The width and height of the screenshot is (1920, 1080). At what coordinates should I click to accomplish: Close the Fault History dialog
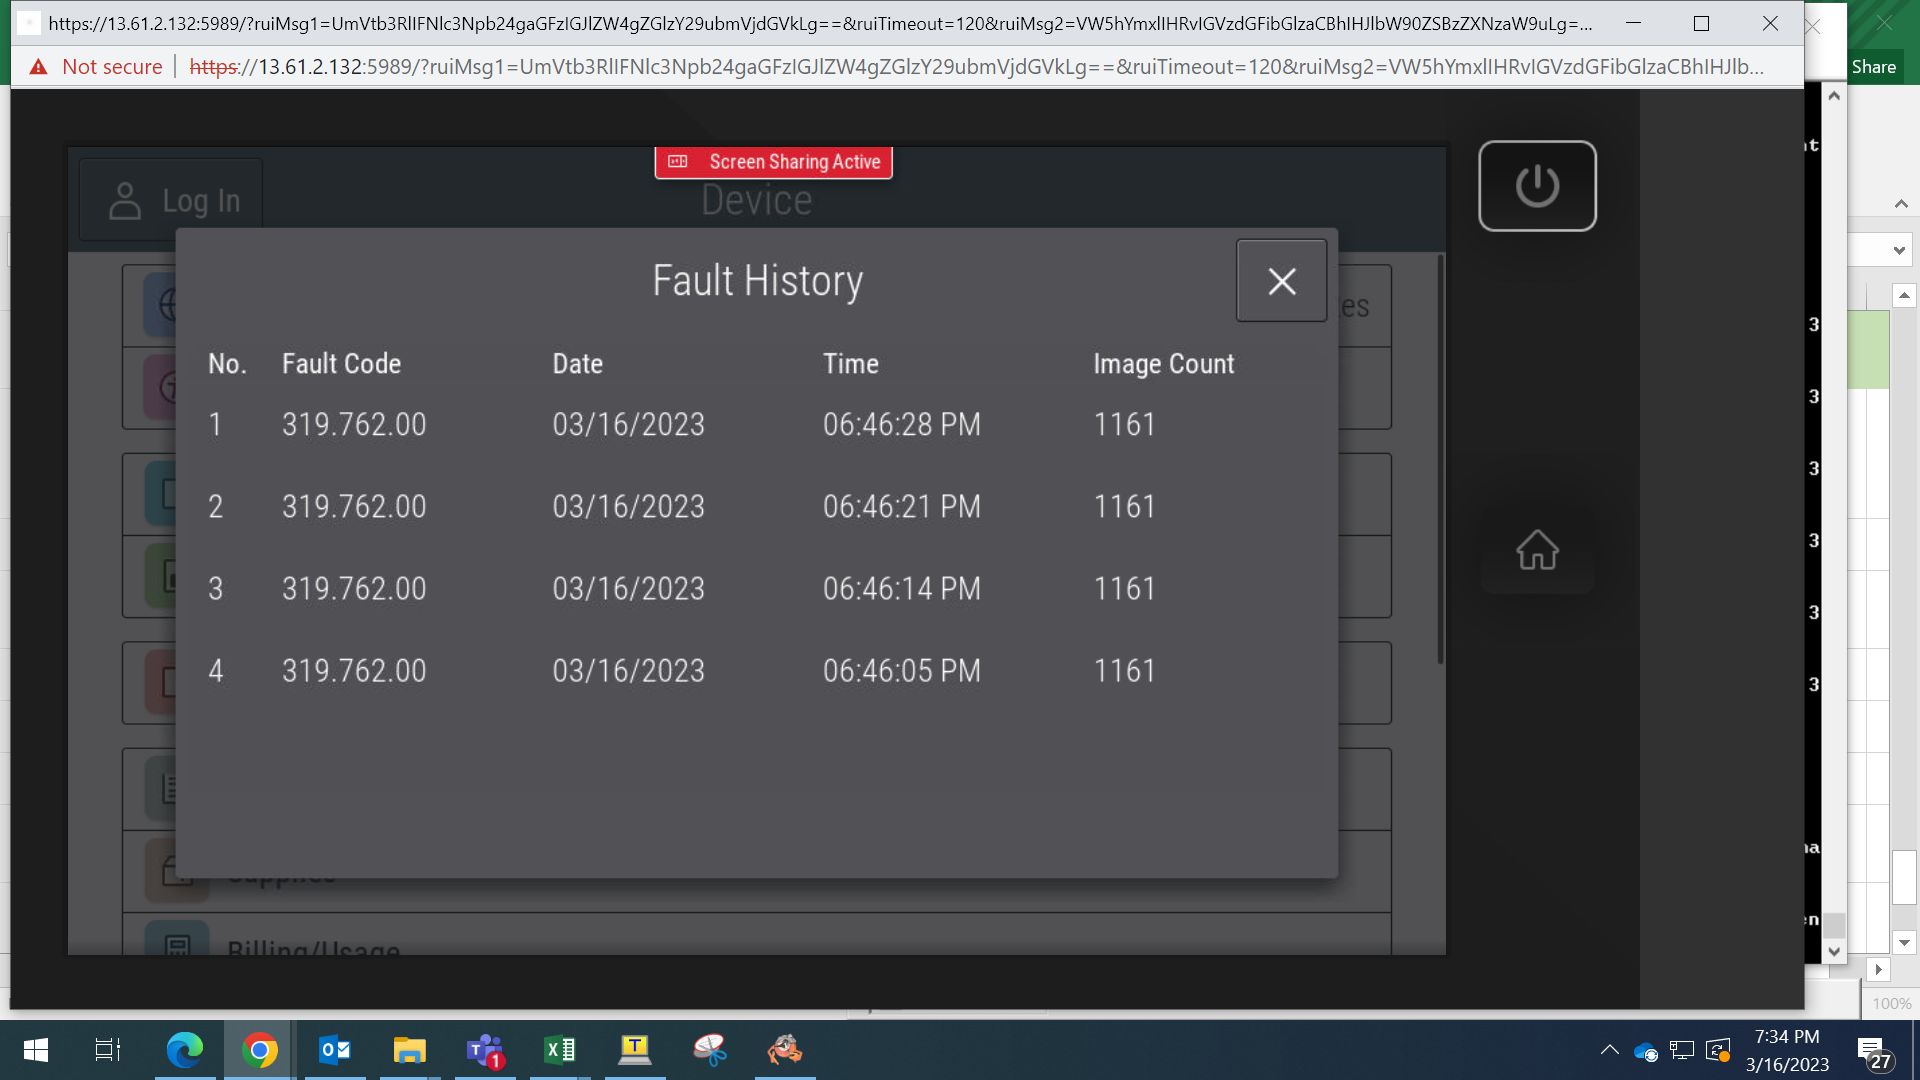1281,281
